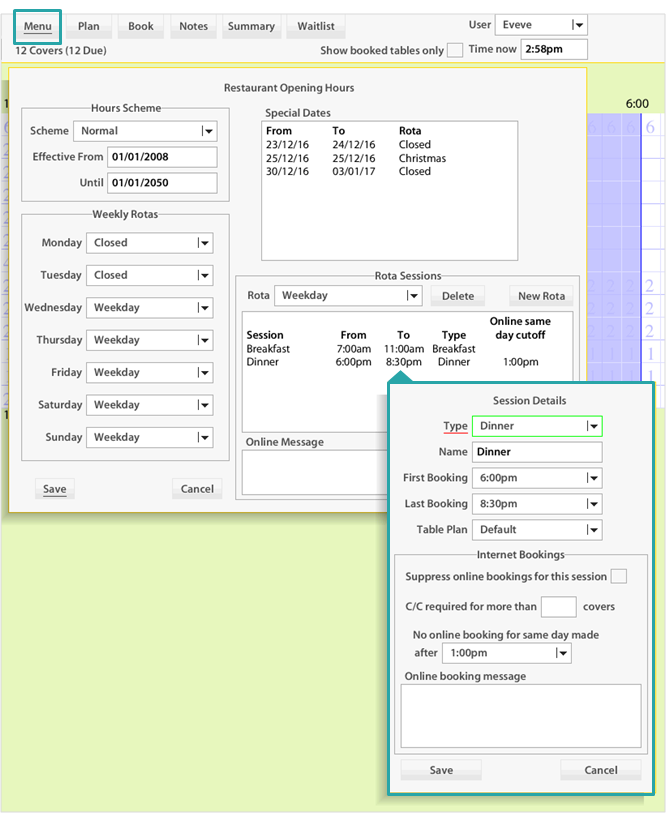Expand the Scheme dropdown set to Normal
This screenshot has height=823, width=671.
[x=145, y=131]
